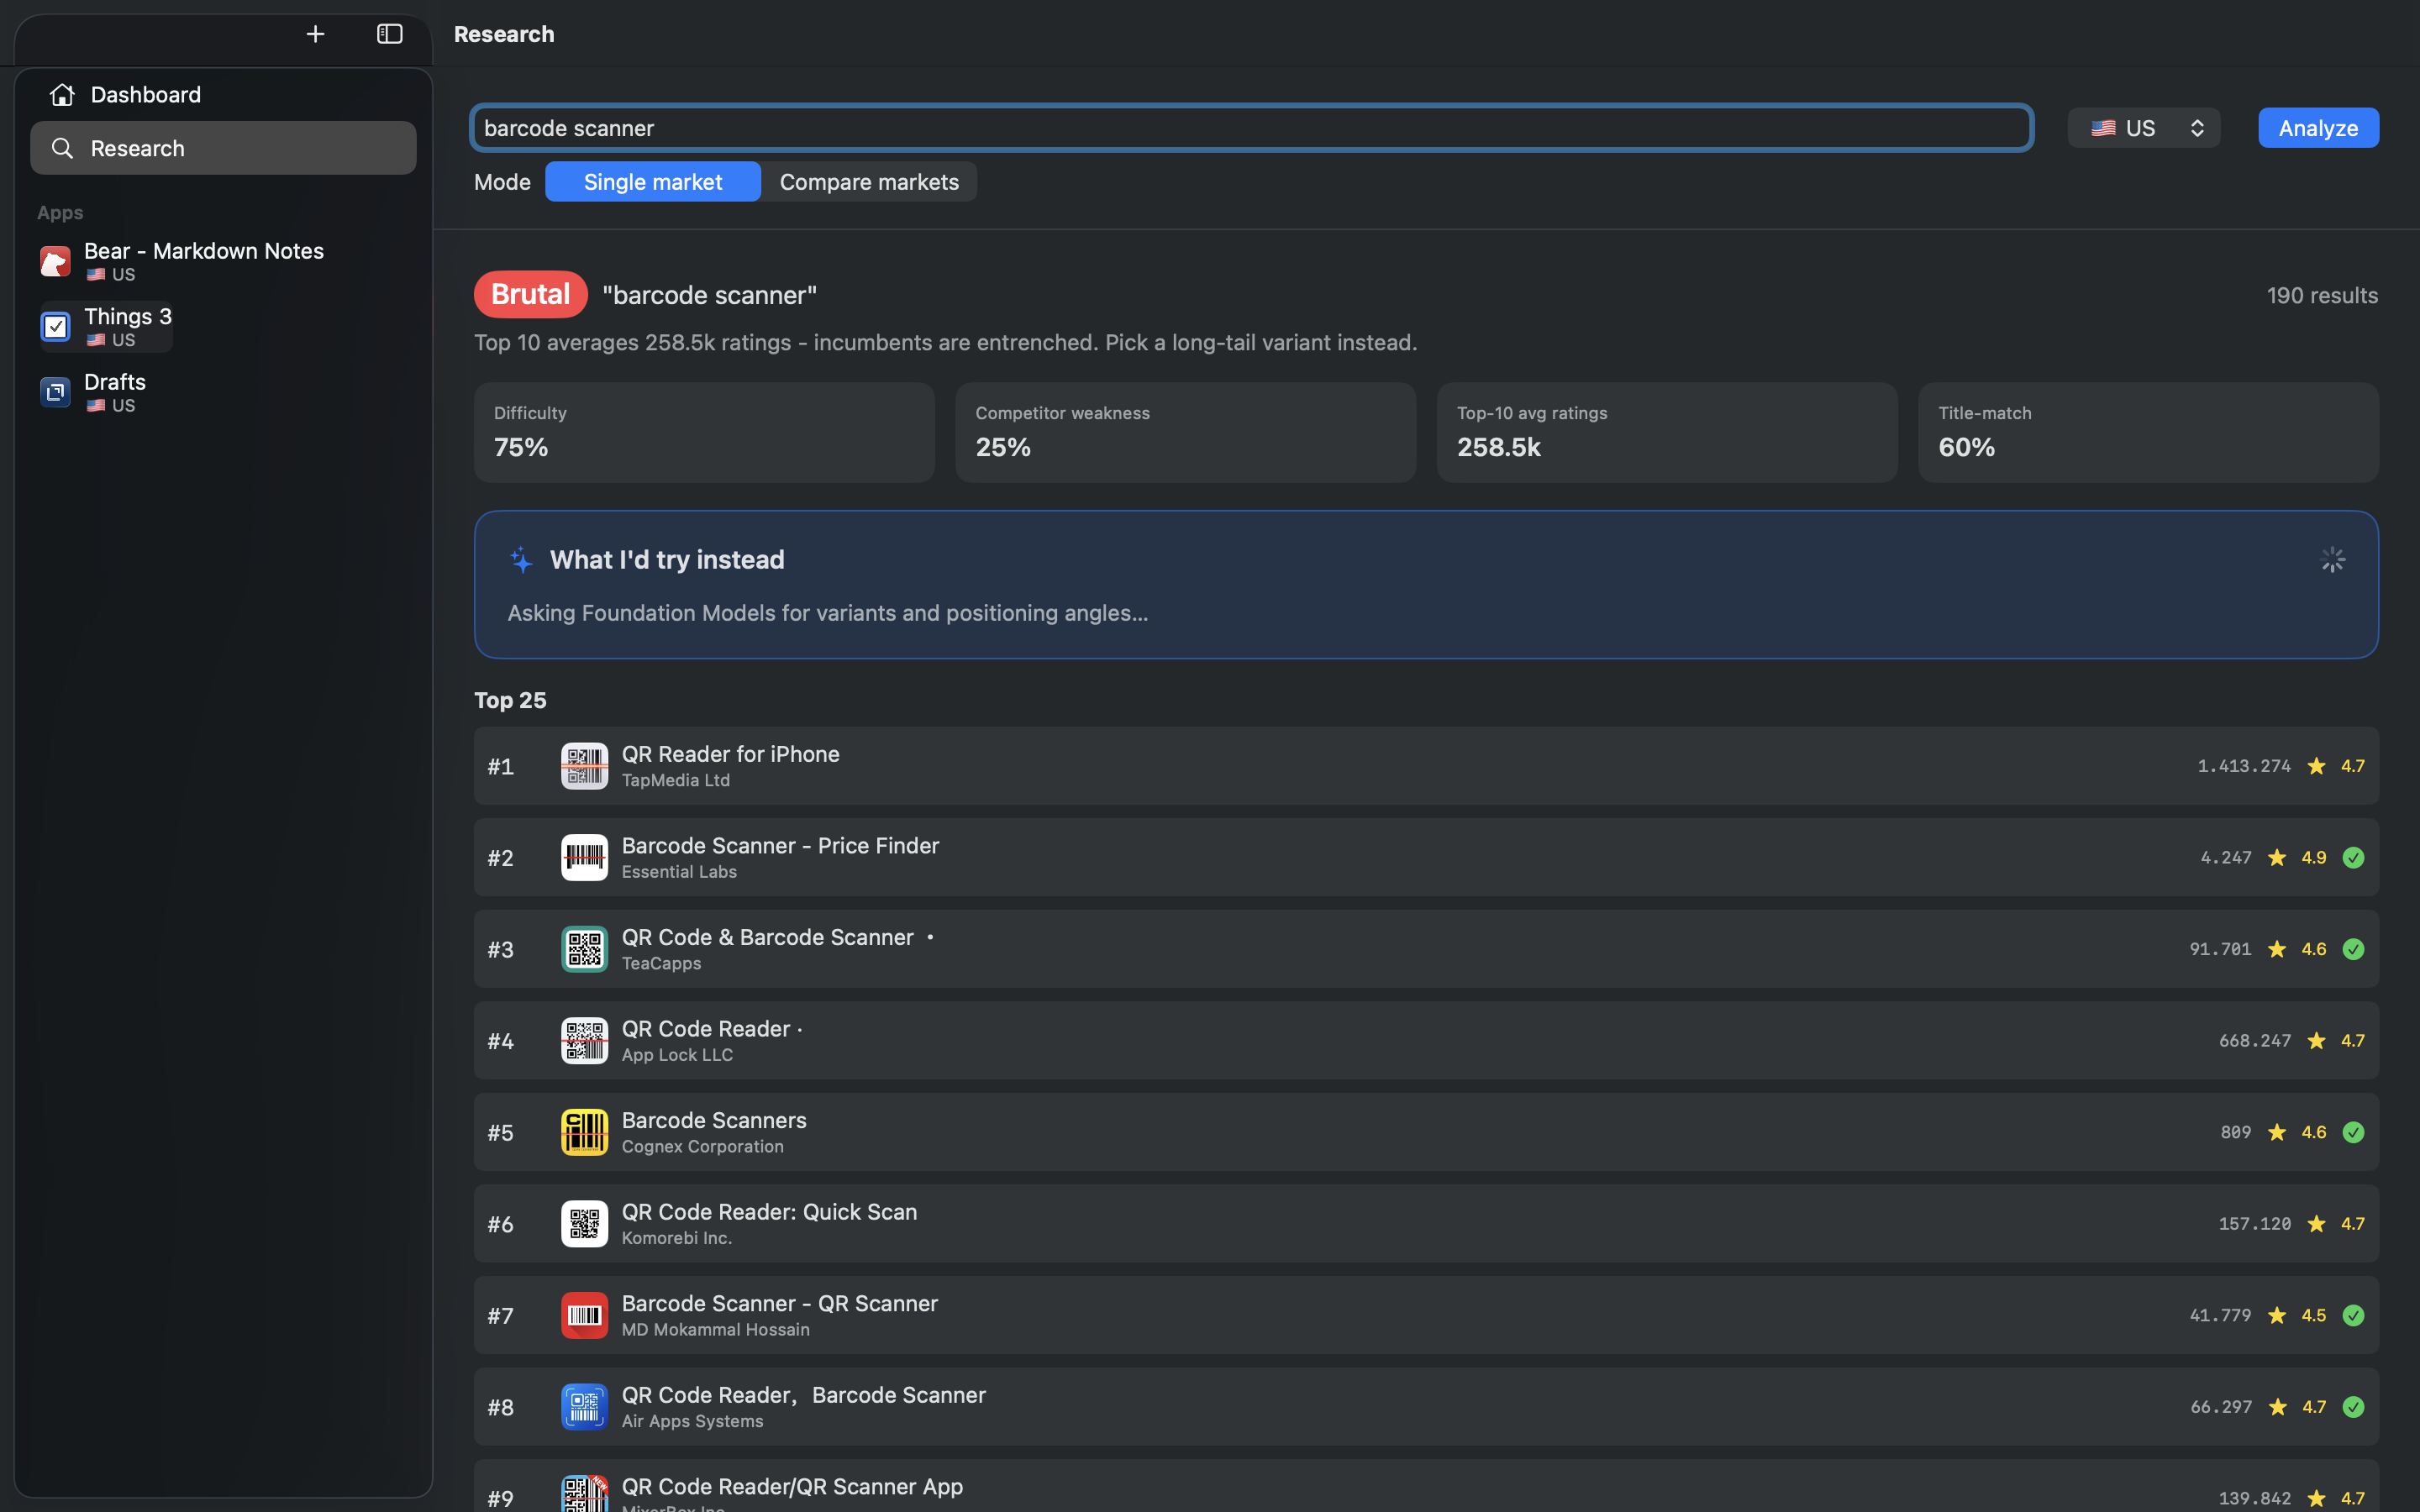The height and width of the screenshot is (1512, 2420).
Task: Click the Competitor weakness 25% card
Action: (1185, 433)
